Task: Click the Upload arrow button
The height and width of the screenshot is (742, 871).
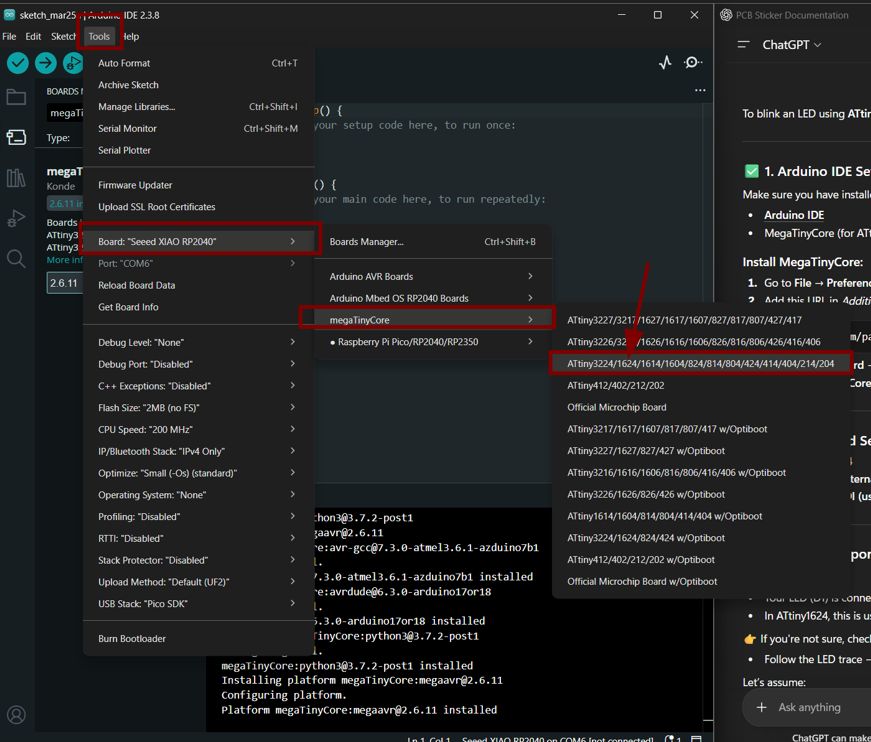Action: 46,63
